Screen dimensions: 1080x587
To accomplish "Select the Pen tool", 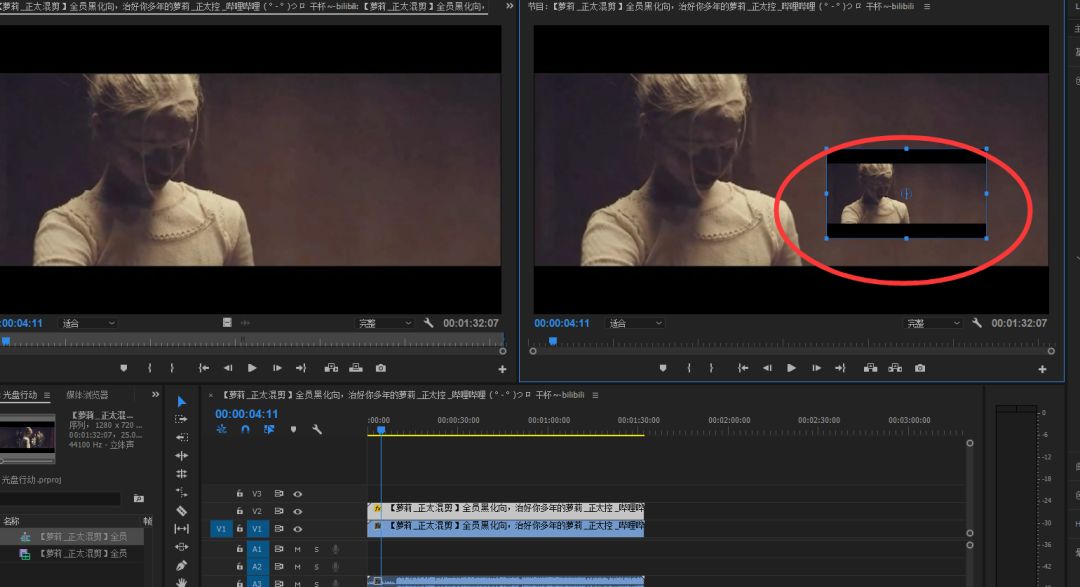I will coord(182,566).
